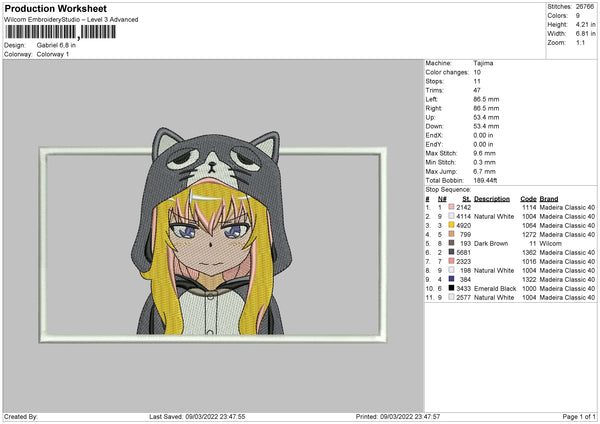
Task: Click the Production Worksheet title
Action: (55, 8)
